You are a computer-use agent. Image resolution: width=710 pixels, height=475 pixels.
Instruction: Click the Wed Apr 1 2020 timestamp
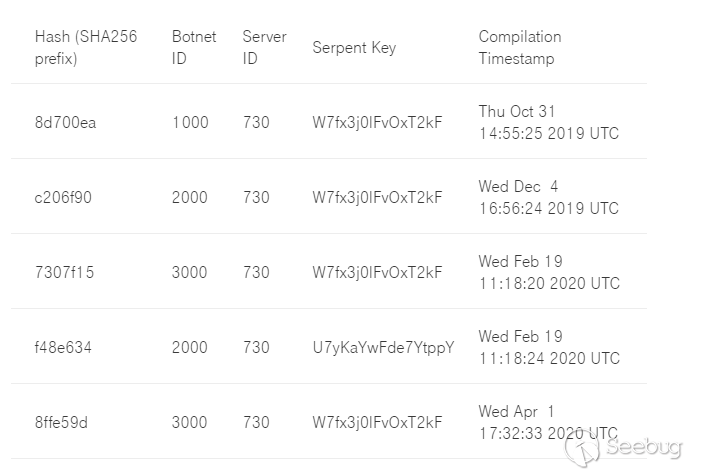coord(548,422)
